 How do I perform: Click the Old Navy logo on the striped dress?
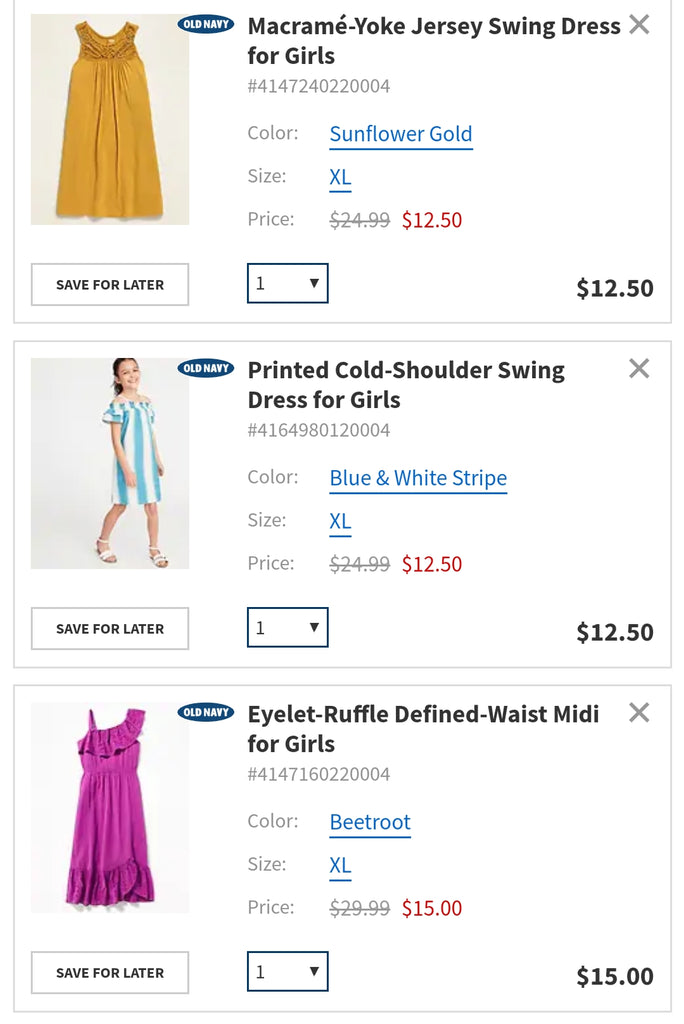click(206, 368)
